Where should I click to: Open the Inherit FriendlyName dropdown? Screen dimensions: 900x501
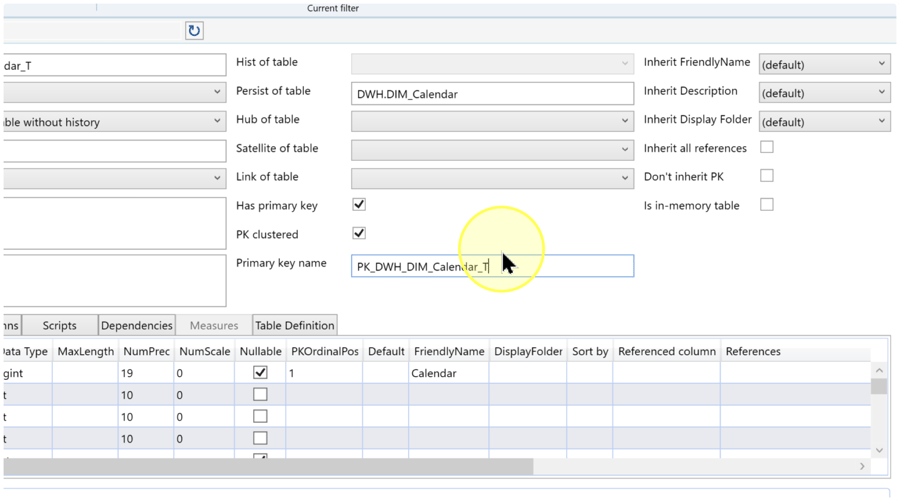825,64
